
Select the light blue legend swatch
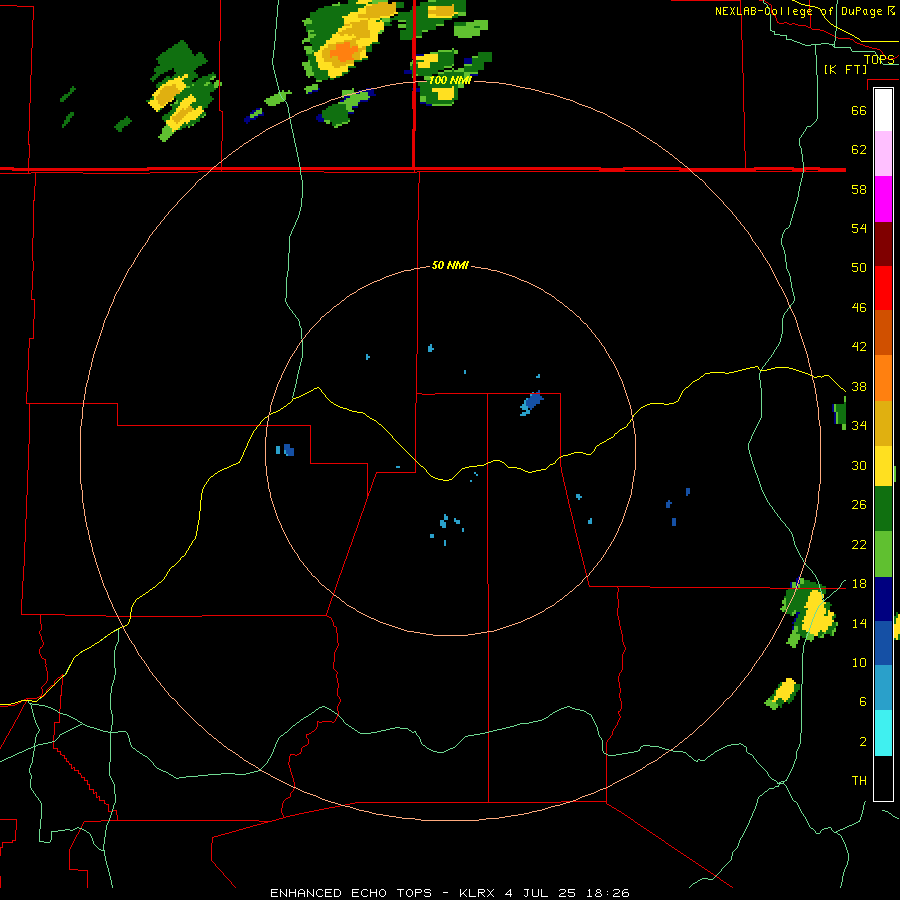pyautogui.click(x=883, y=688)
